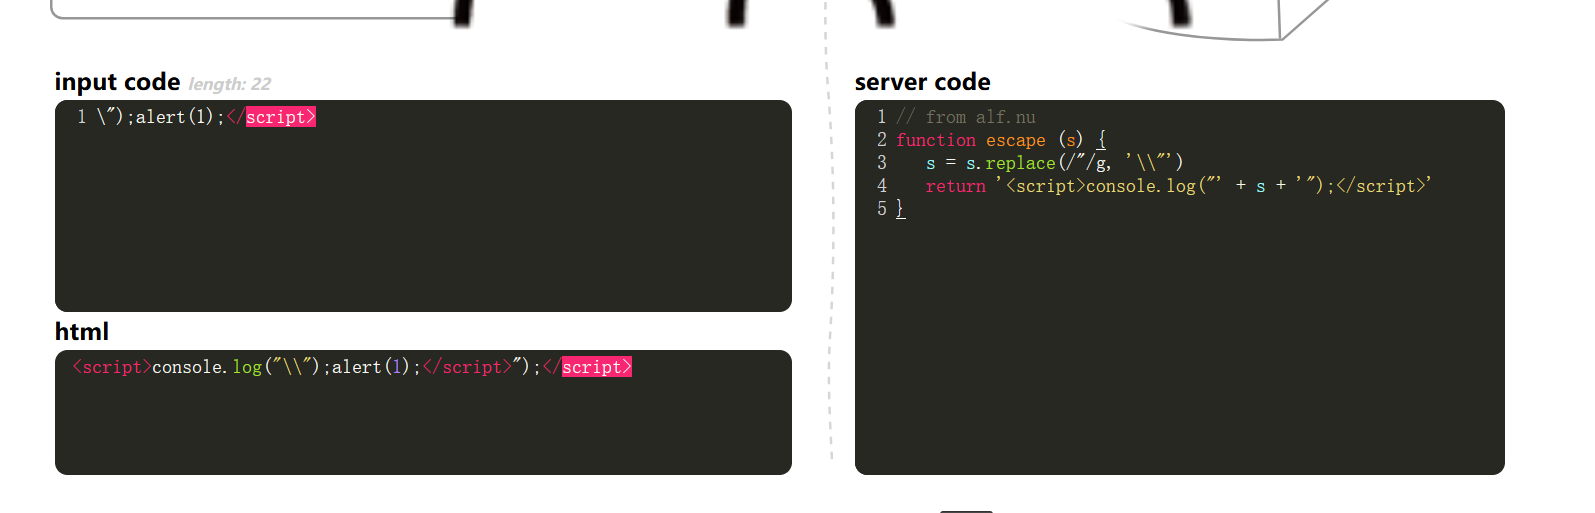Image resolution: width=1595 pixels, height=513 pixels.
Task: Click the 'html' heading
Action: (82, 332)
